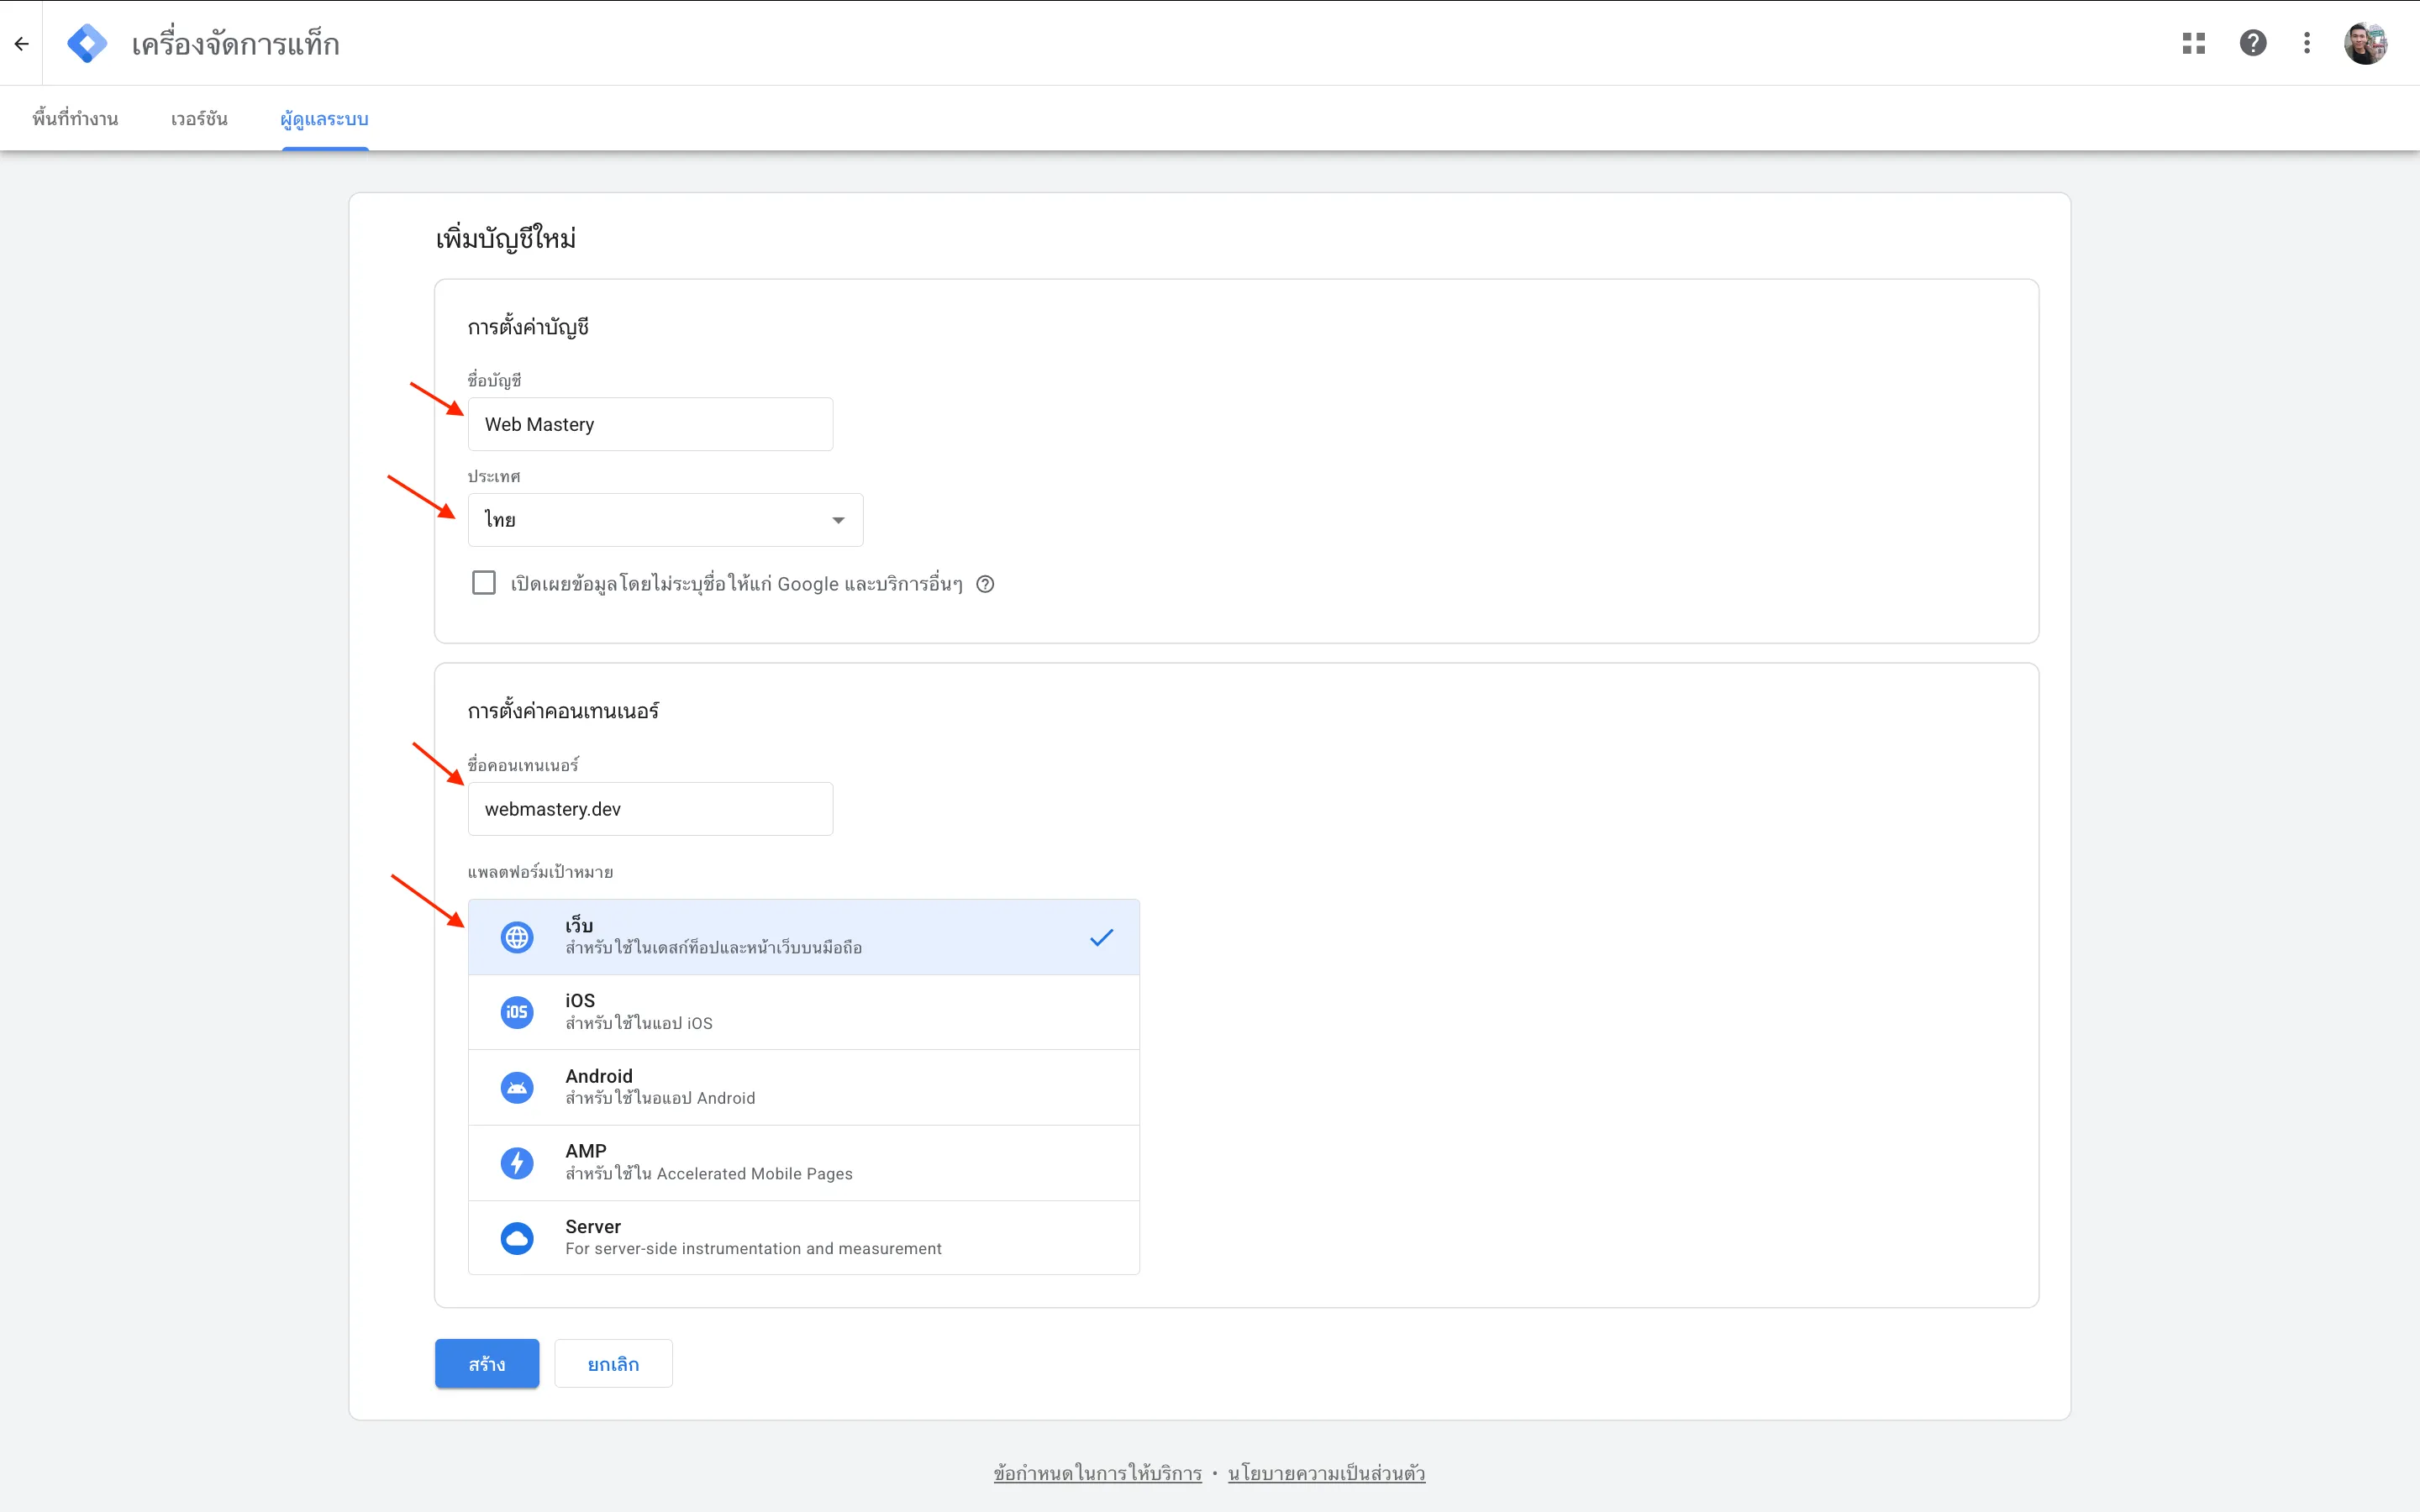Click the profile avatar
The image size is (2420, 1512).
2367,42
